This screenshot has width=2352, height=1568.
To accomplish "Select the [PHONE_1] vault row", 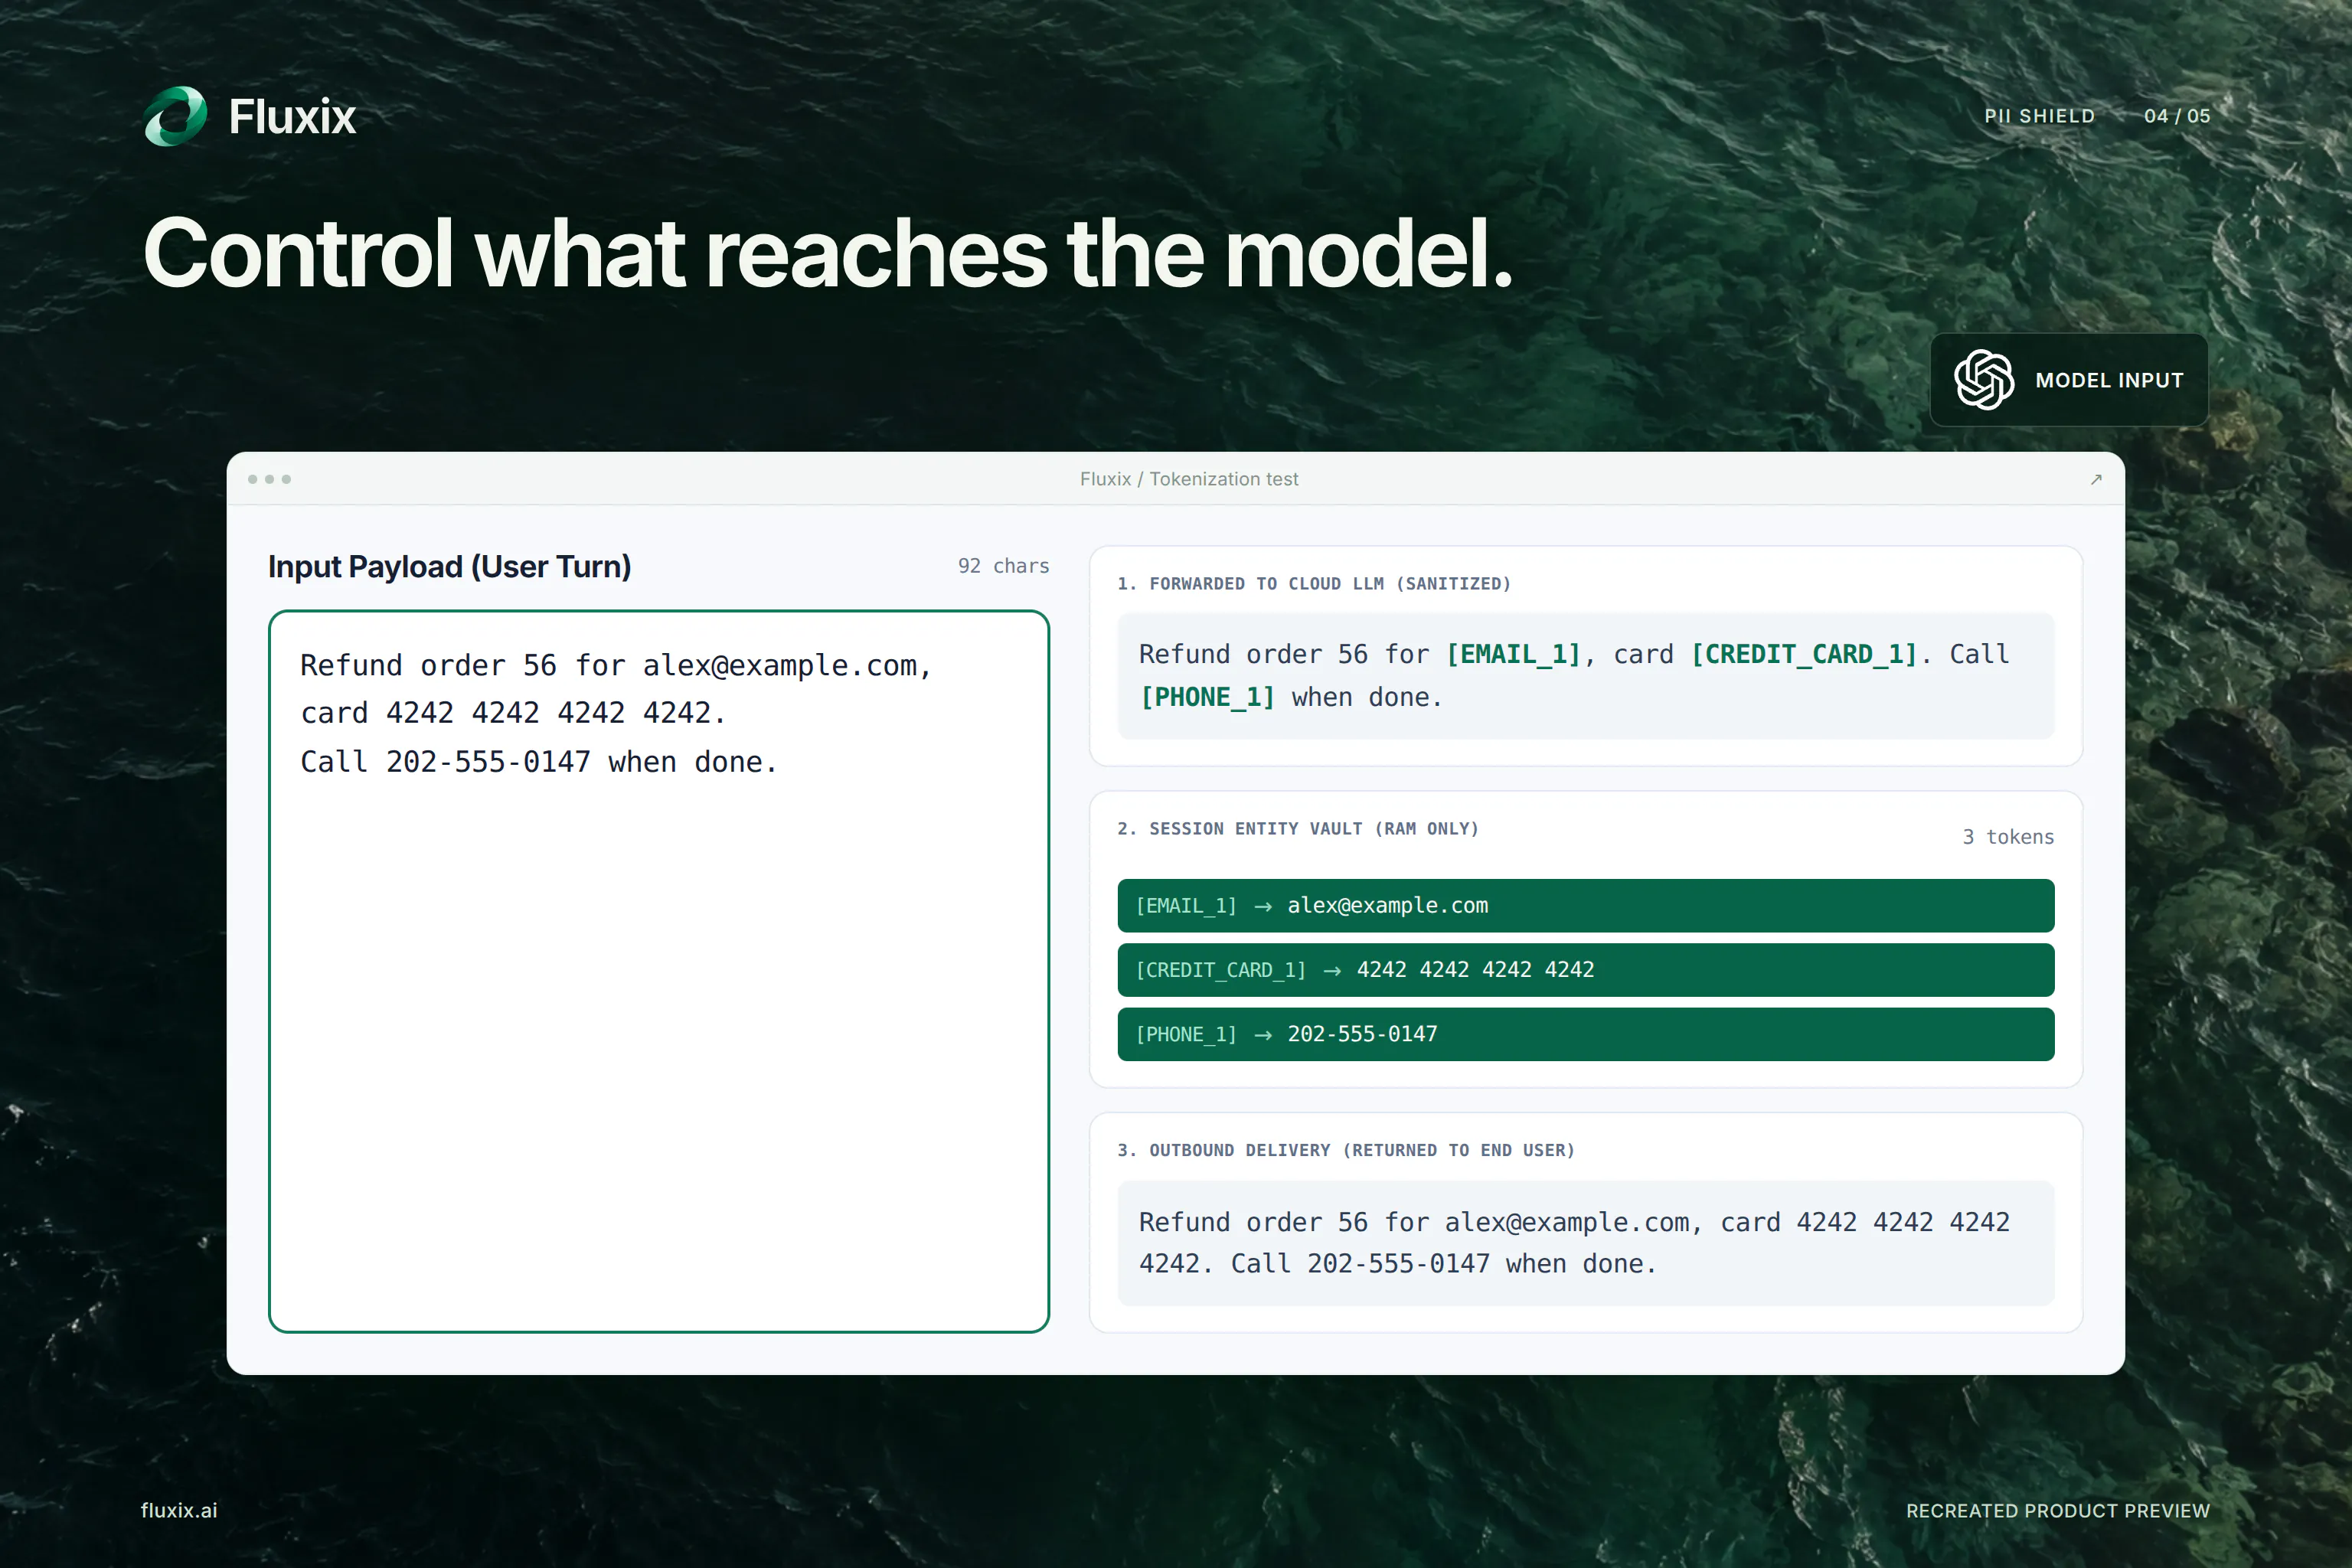I will coord(1585,1034).
